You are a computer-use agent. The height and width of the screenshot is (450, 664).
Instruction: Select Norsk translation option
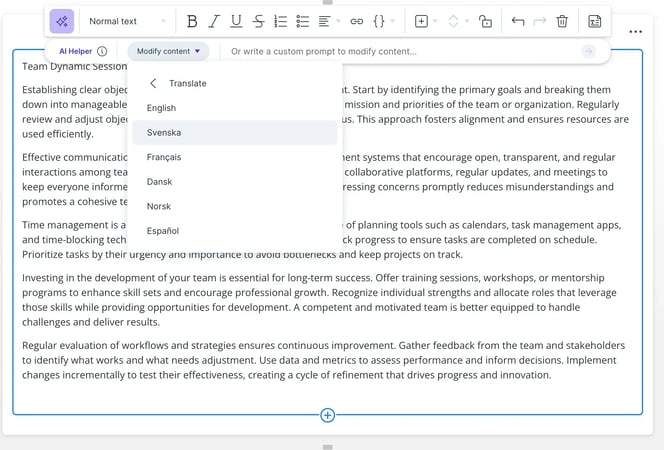coord(235,206)
